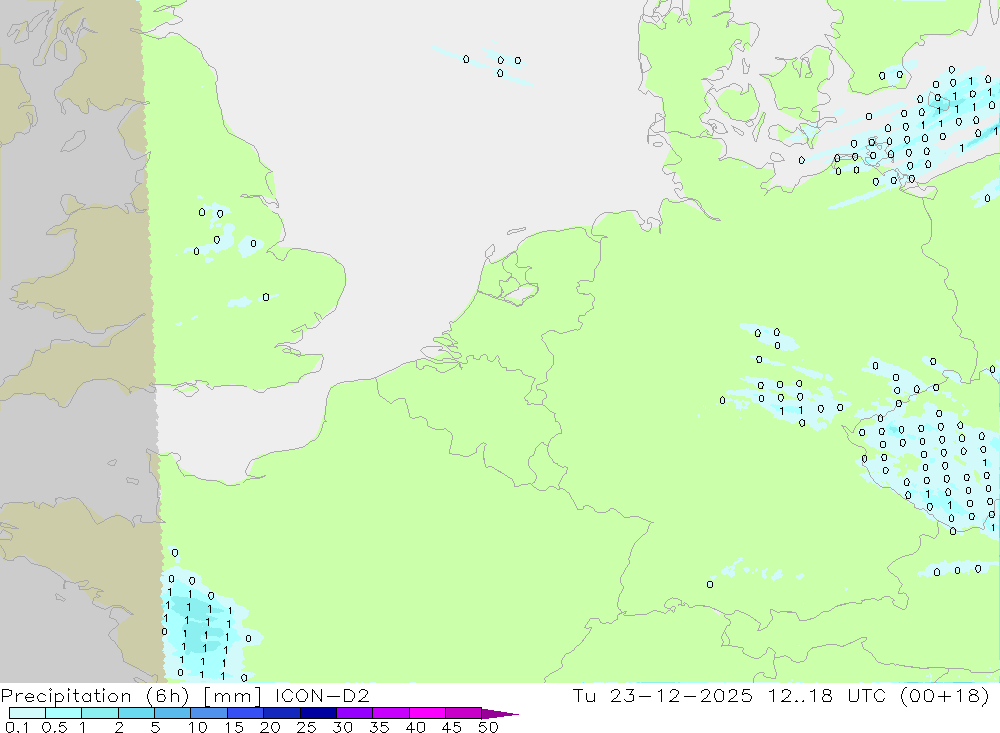Pick the dark navy 25–30 mm legend swatch
The height and width of the screenshot is (733, 1000).
317,714
